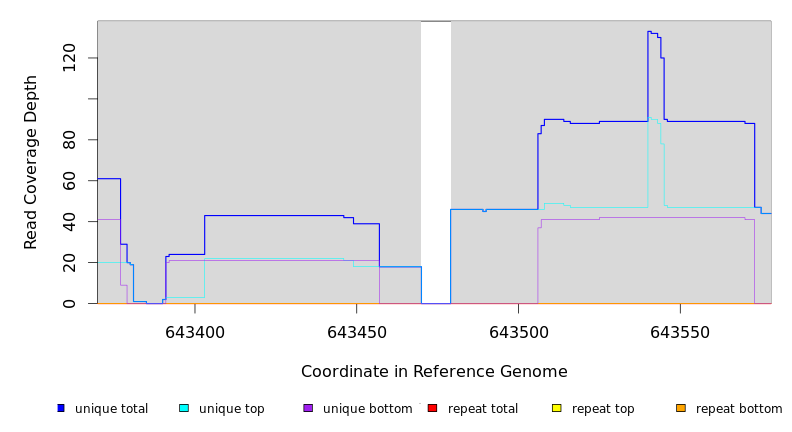The image size is (792, 432).
Task: Click the 643400 x-axis tick label
Action: tap(194, 332)
